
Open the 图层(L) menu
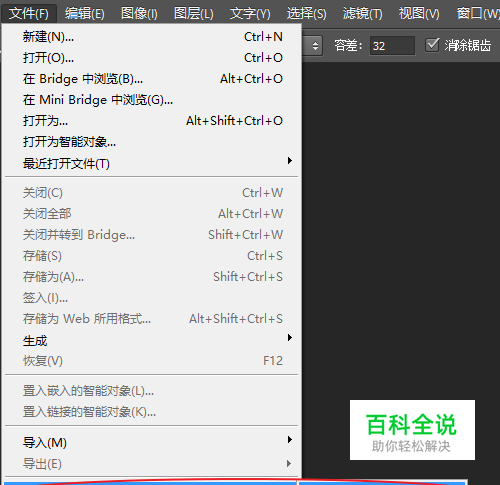click(x=194, y=14)
